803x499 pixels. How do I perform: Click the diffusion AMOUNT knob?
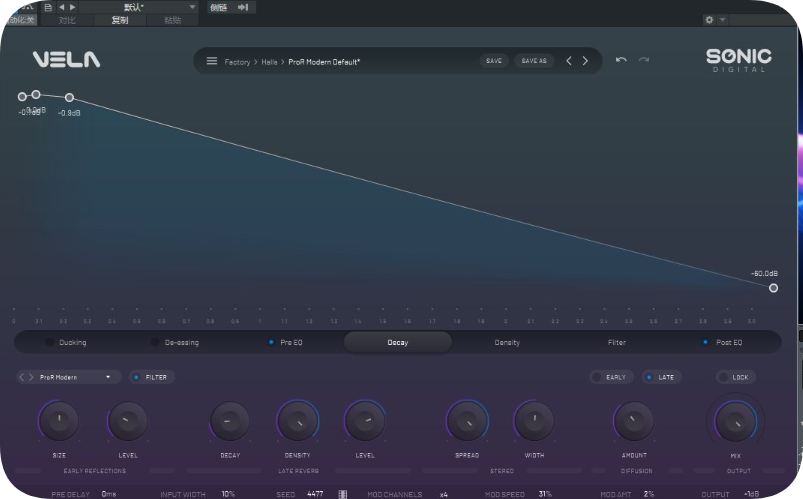click(x=634, y=421)
